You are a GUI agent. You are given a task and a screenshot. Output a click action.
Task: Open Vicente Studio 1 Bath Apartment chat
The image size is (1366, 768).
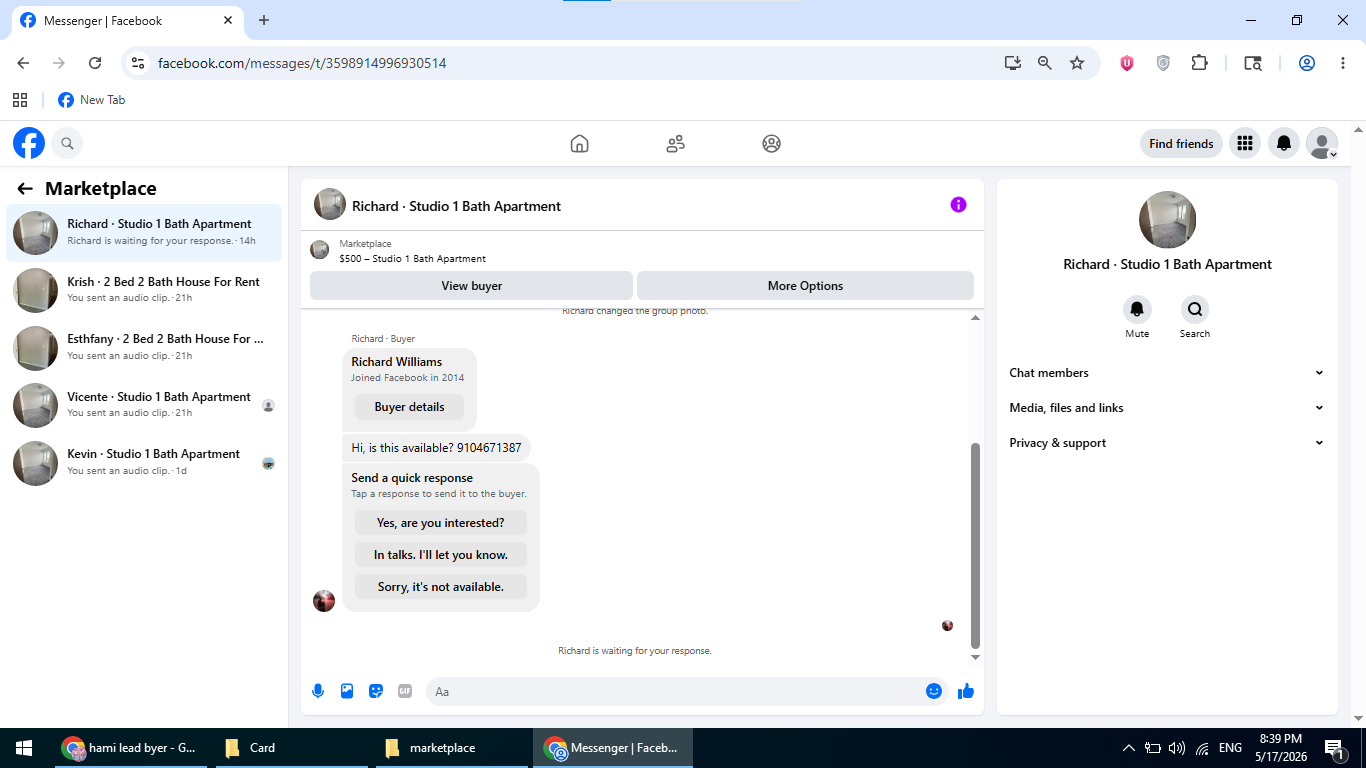144,405
